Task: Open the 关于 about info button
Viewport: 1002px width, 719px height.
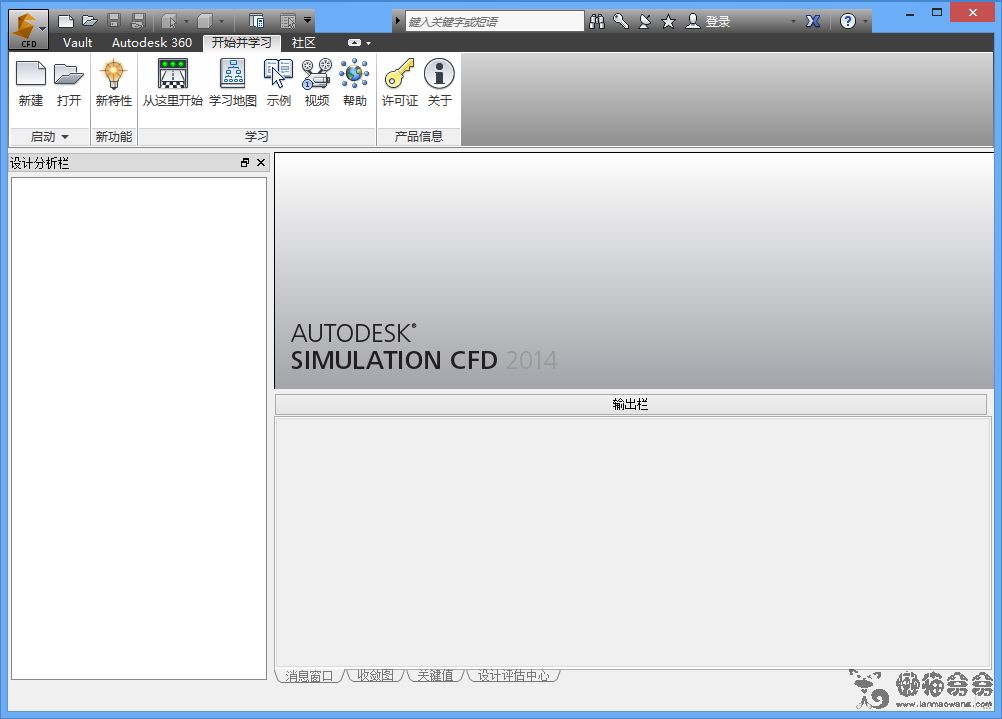Action: (439, 83)
